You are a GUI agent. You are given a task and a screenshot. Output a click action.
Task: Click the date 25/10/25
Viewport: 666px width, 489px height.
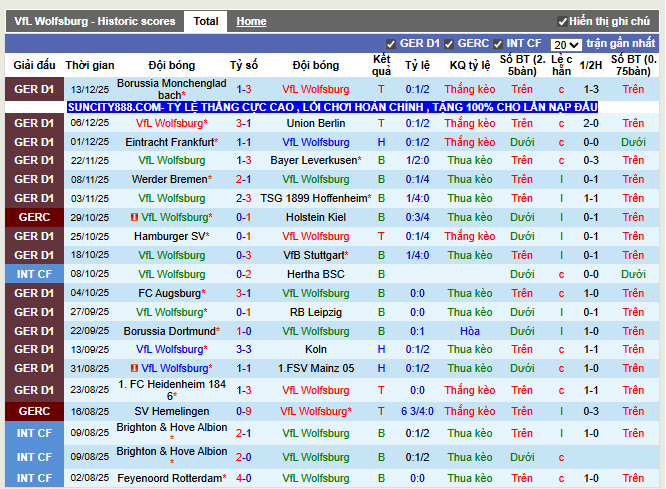coord(90,236)
